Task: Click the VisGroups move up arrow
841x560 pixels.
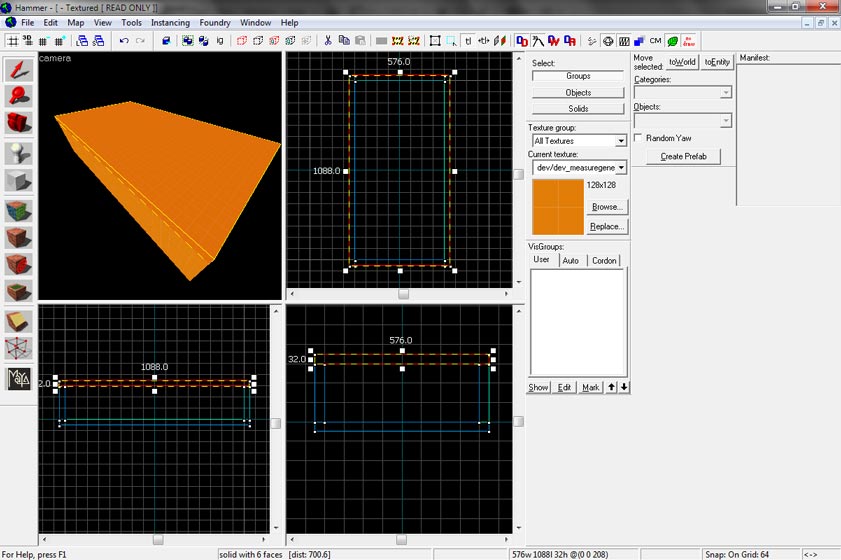Action: click(x=611, y=387)
